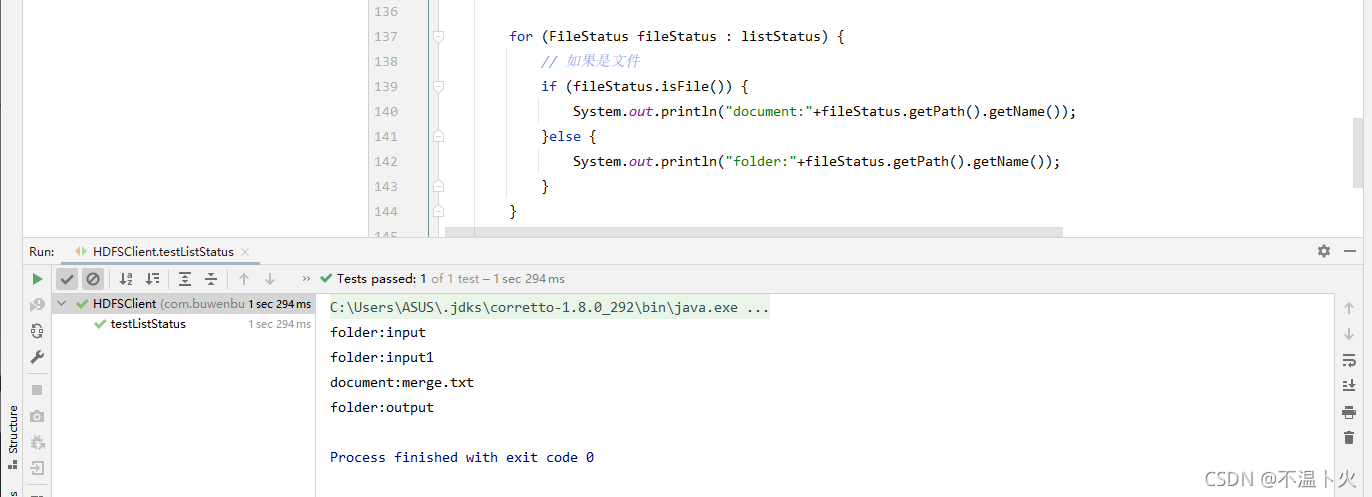Hide the Run tool window
The width and height of the screenshot is (1372, 497).
tap(1350, 251)
